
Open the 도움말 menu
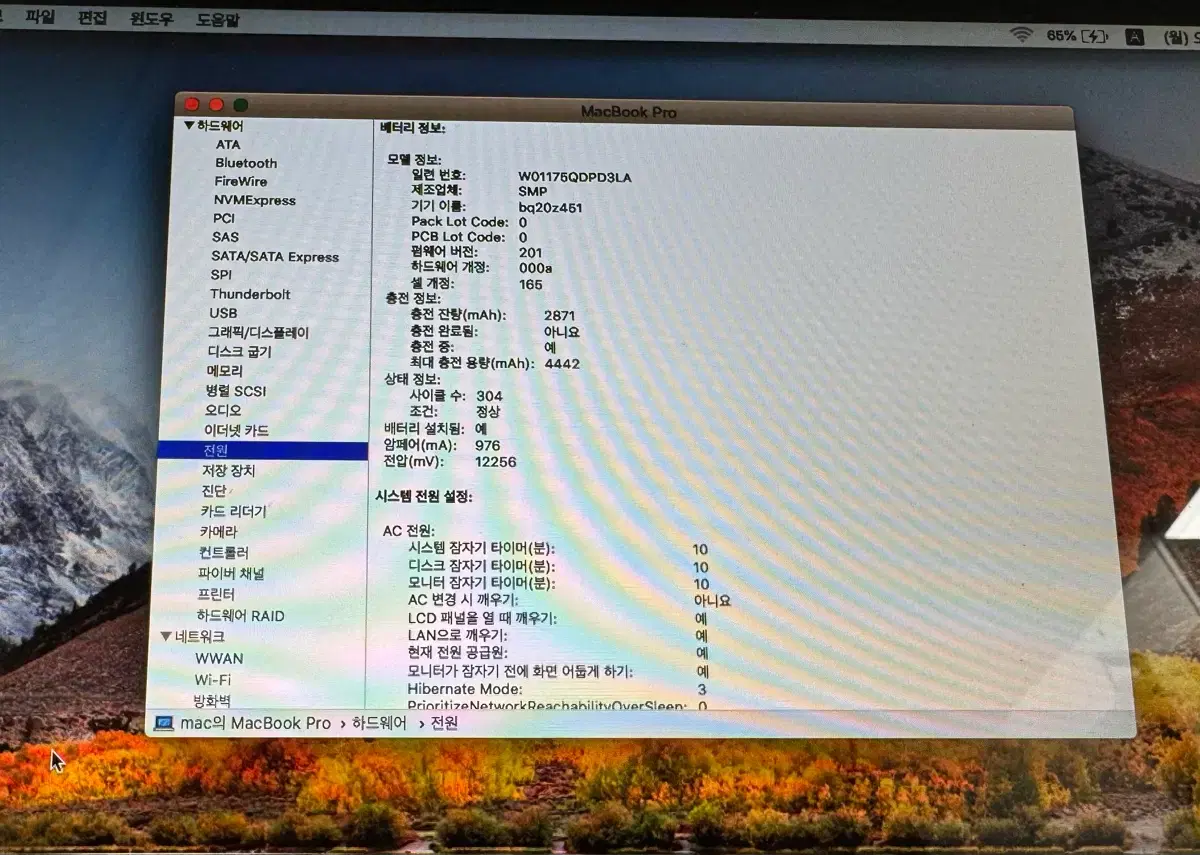click(x=218, y=20)
